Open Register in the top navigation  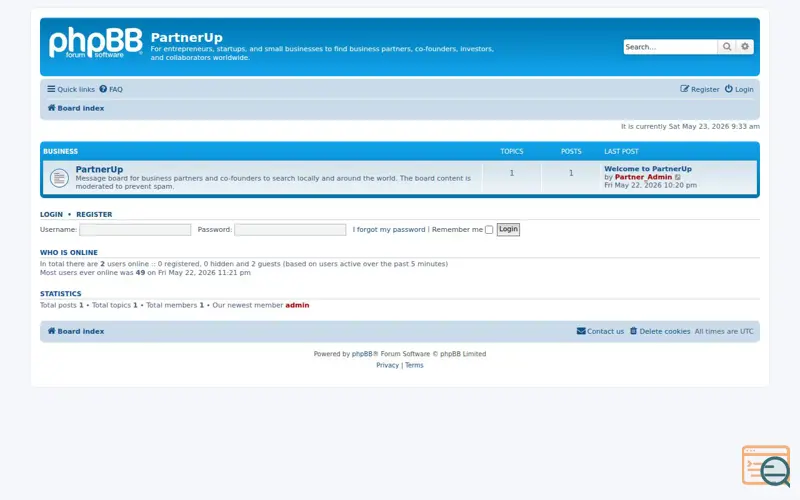click(x=699, y=89)
